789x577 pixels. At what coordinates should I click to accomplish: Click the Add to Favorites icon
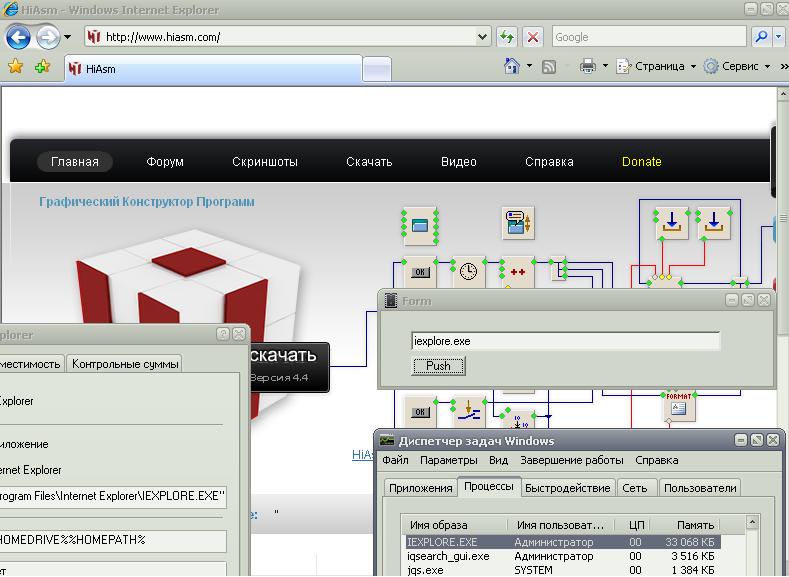coord(42,67)
